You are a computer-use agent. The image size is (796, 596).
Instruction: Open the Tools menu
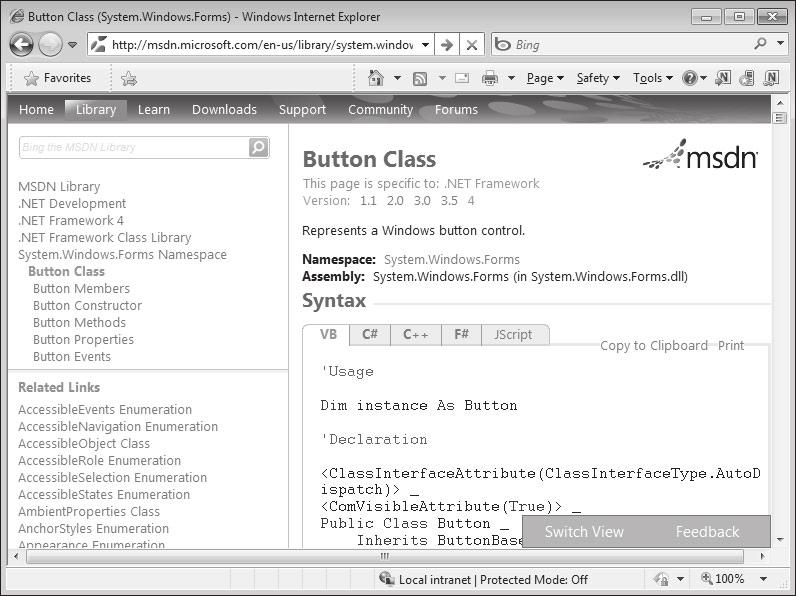point(653,78)
